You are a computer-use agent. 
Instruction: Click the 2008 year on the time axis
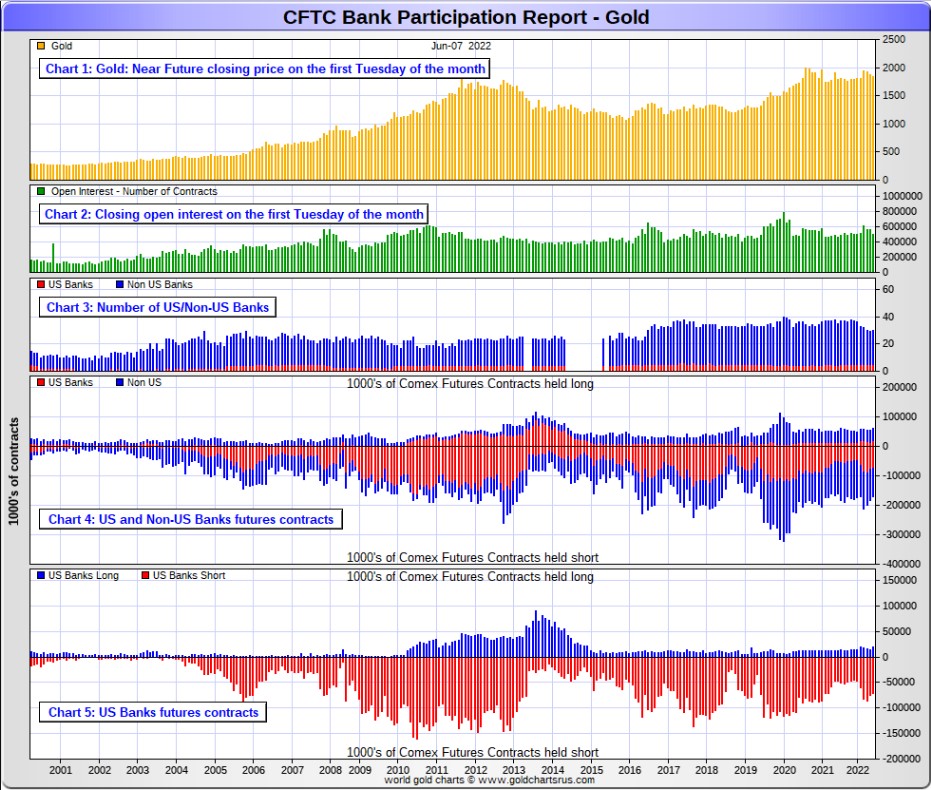click(x=330, y=771)
